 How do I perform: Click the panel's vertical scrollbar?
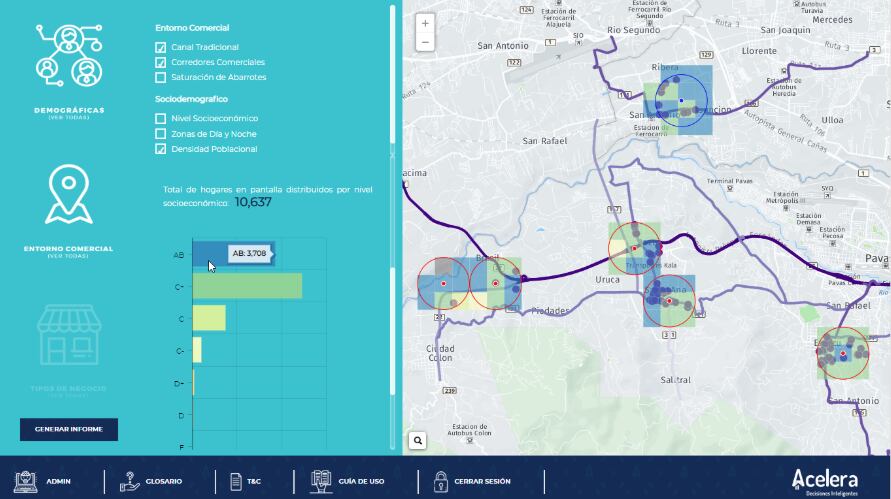click(393, 75)
